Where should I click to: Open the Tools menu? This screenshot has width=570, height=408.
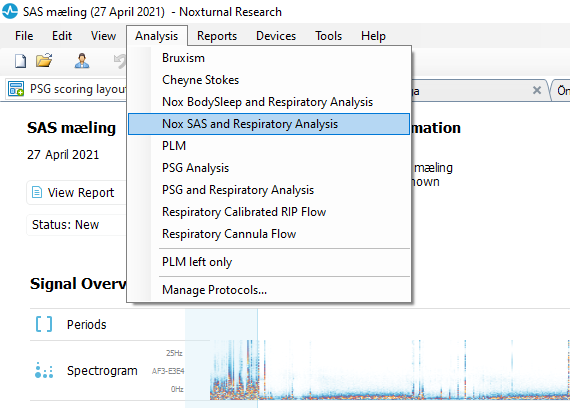click(328, 36)
